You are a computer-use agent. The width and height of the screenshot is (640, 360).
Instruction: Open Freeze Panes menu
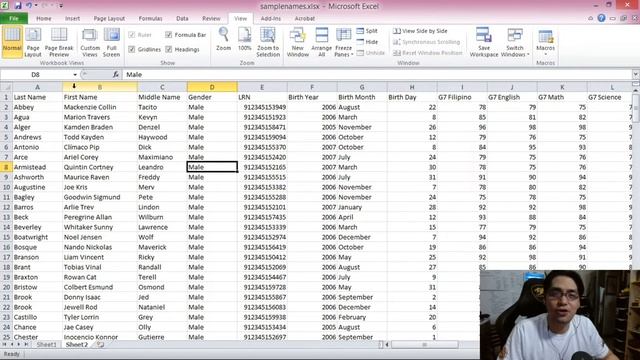pyautogui.click(x=344, y=42)
